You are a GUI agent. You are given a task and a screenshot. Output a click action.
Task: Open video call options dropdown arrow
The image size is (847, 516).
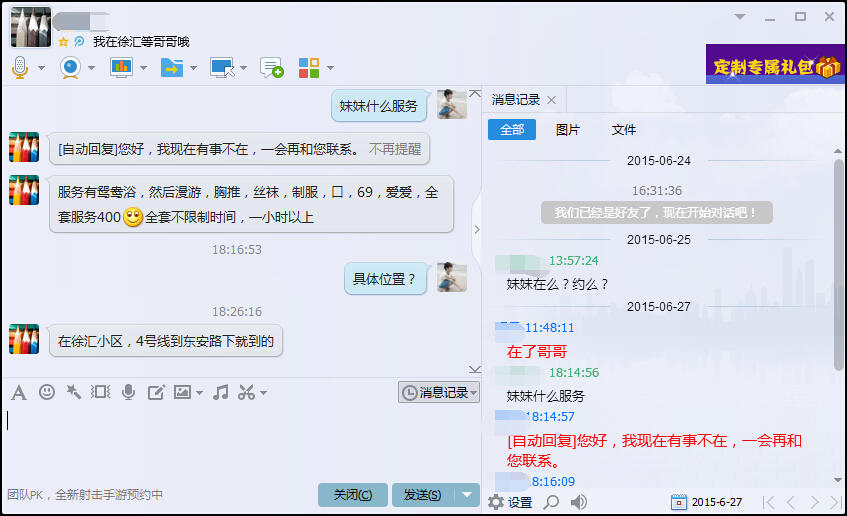pyautogui.click(x=91, y=68)
